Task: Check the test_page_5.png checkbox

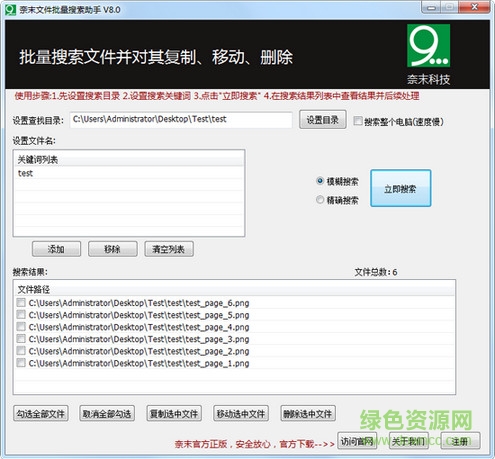Action: tap(21, 315)
